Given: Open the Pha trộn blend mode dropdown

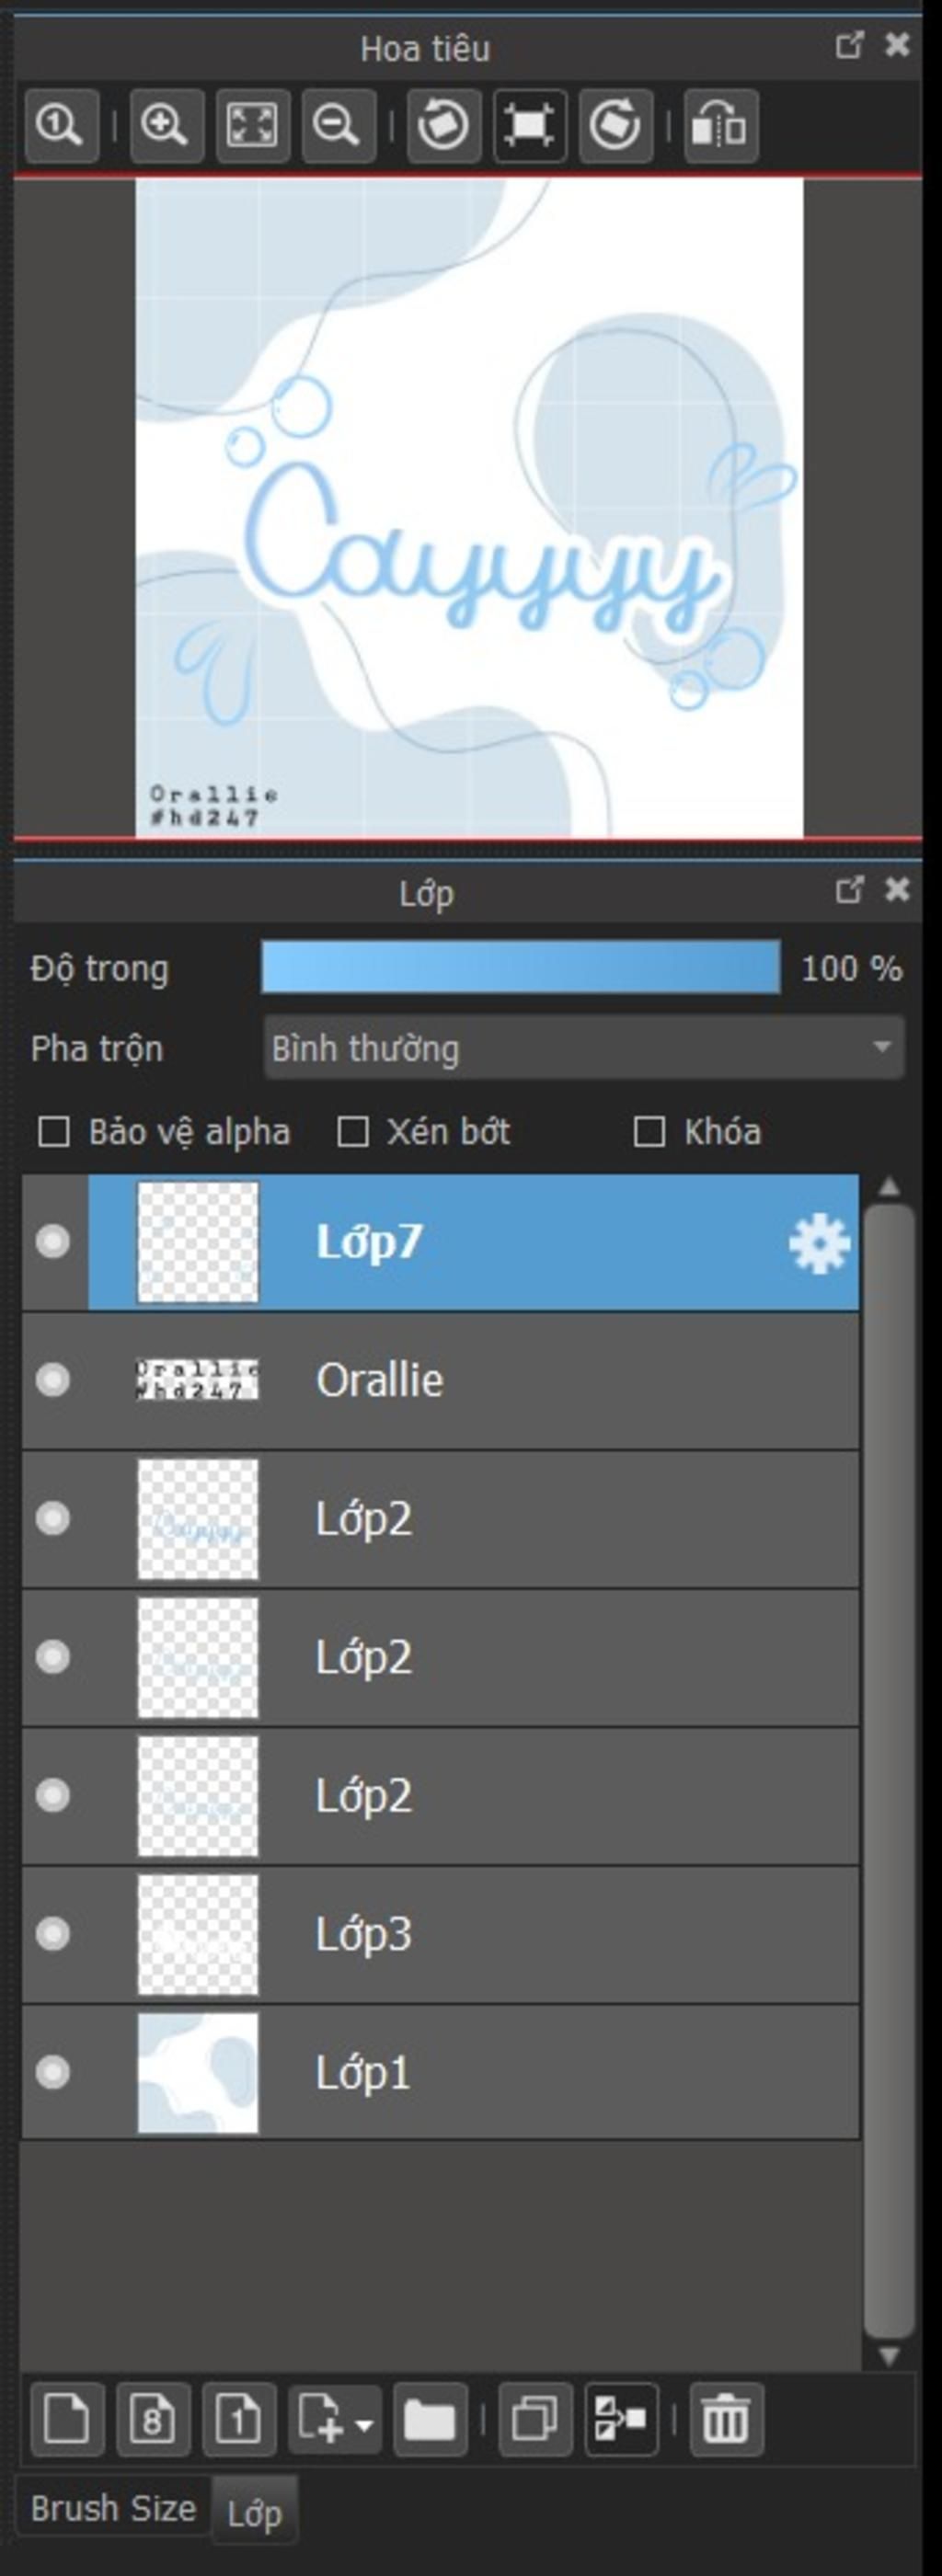Looking at the screenshot, I should coord(583,1048).
